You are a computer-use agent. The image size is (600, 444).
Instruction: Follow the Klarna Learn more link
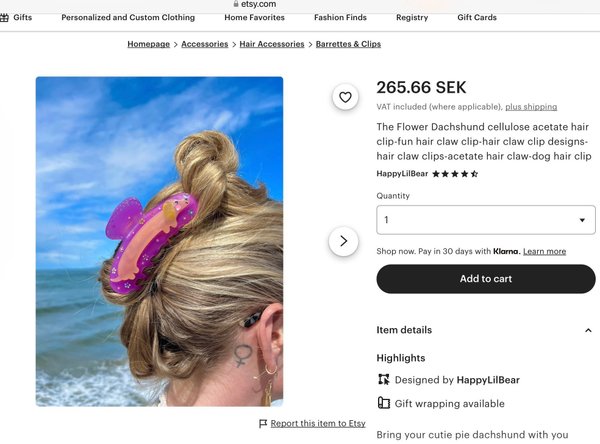[x=544, y=251]
